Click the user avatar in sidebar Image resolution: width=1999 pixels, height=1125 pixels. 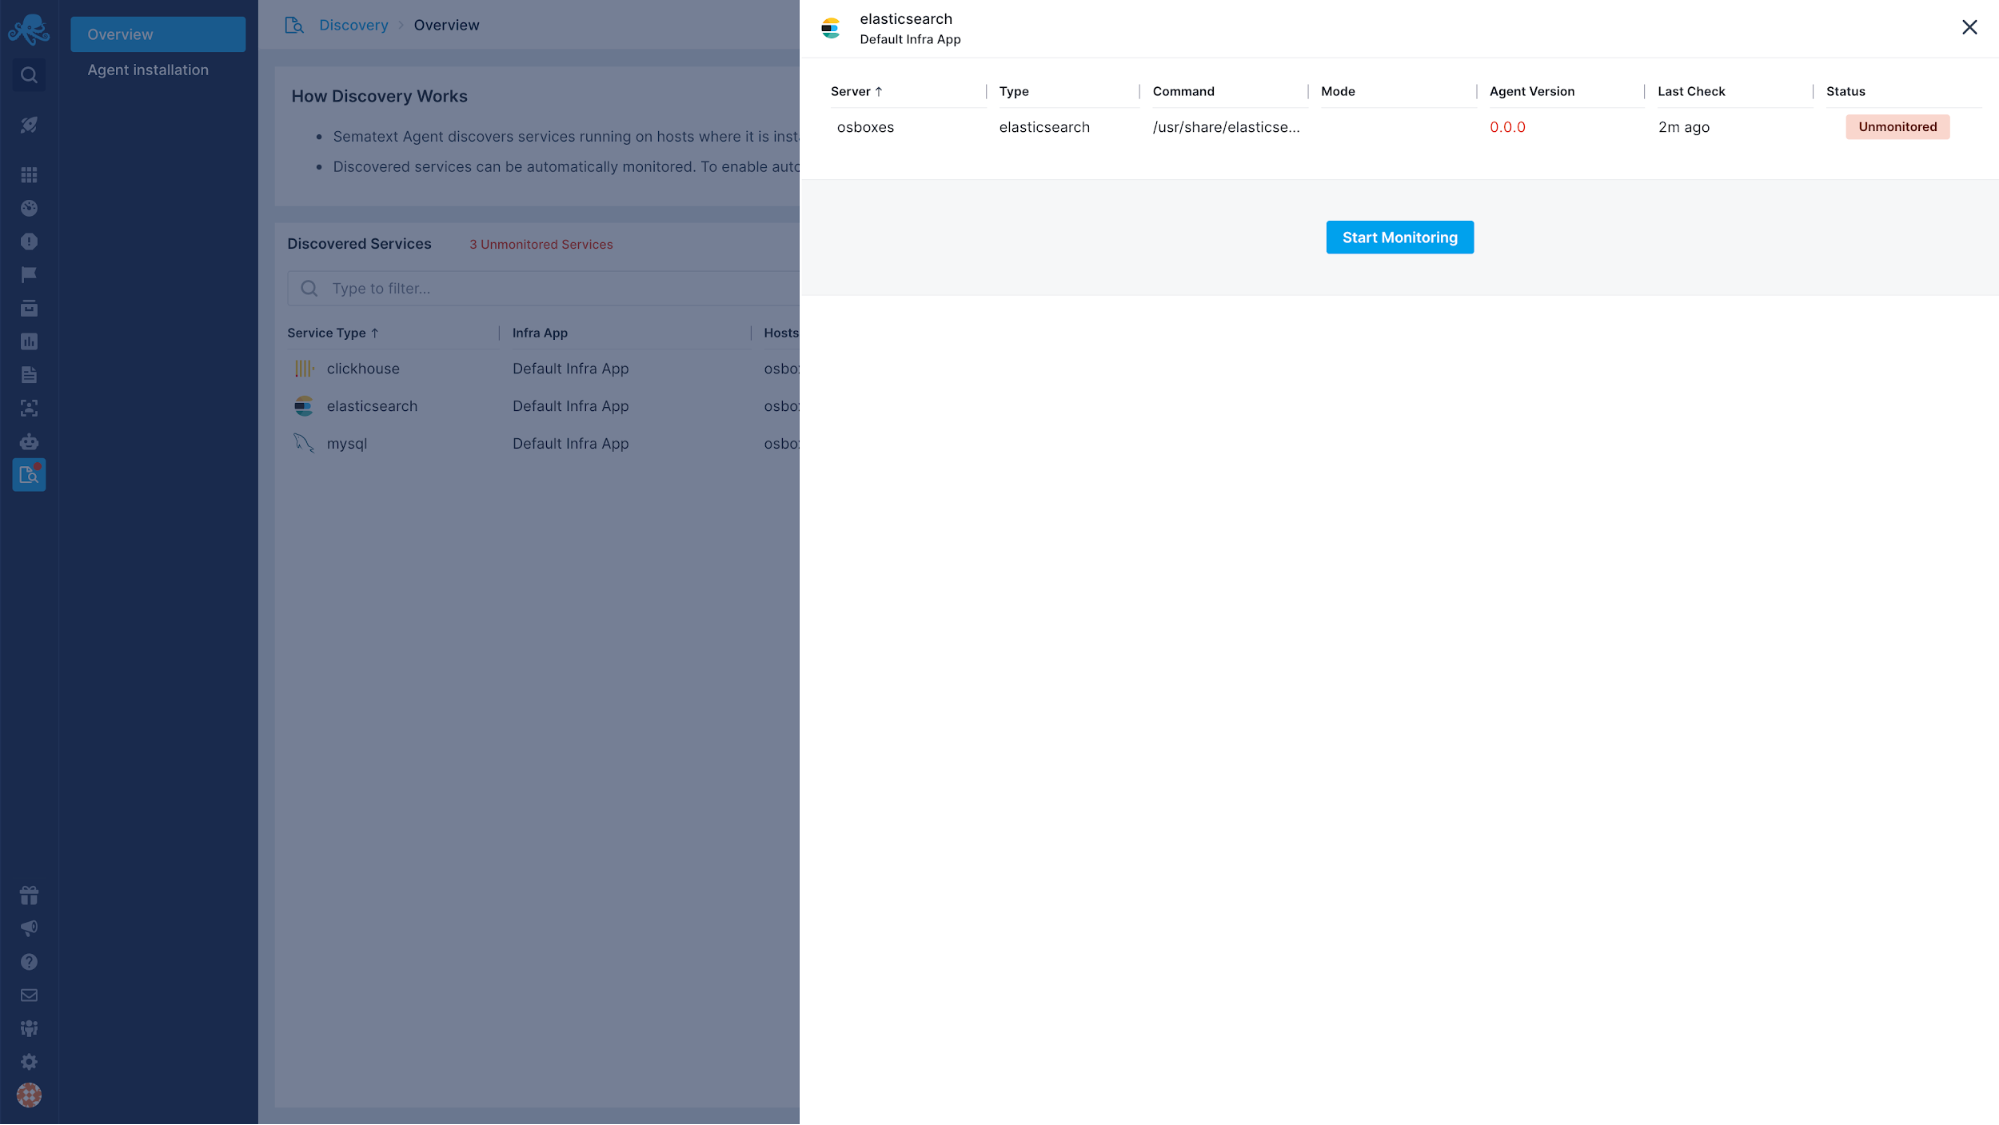pos(29,1095)
